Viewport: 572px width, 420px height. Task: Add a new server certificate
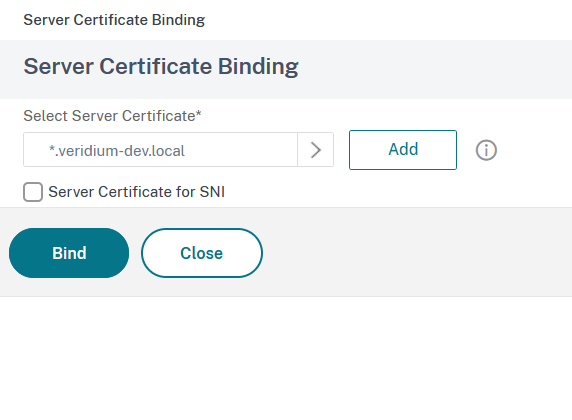pyautogui.click(x=403, y=150)
